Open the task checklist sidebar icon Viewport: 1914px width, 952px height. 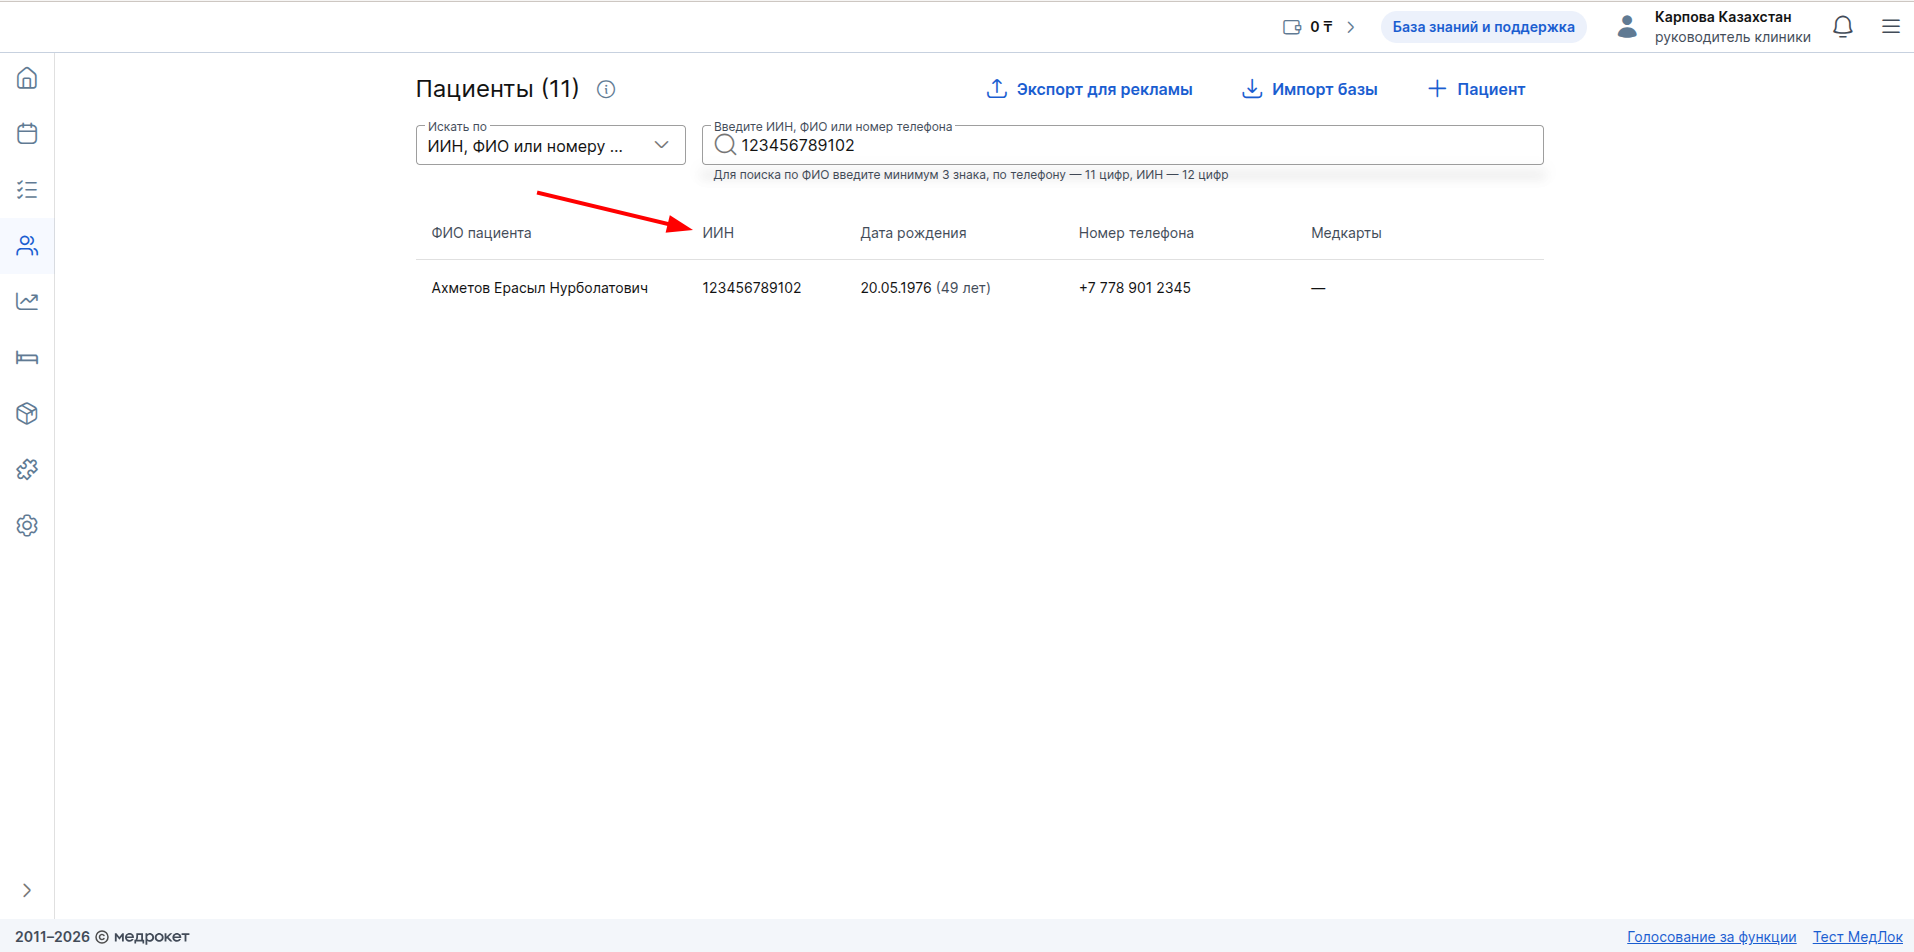tap(27, 190)
